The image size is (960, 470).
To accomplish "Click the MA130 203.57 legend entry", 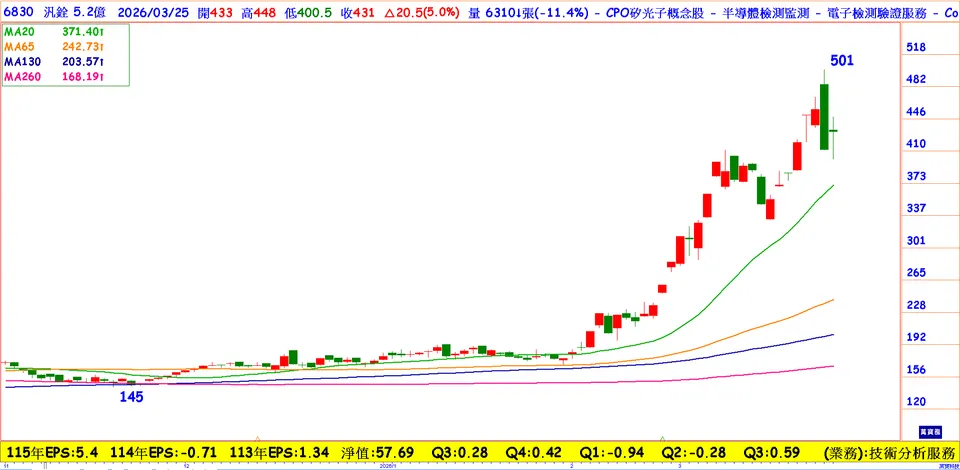I will tap(54, 61).
